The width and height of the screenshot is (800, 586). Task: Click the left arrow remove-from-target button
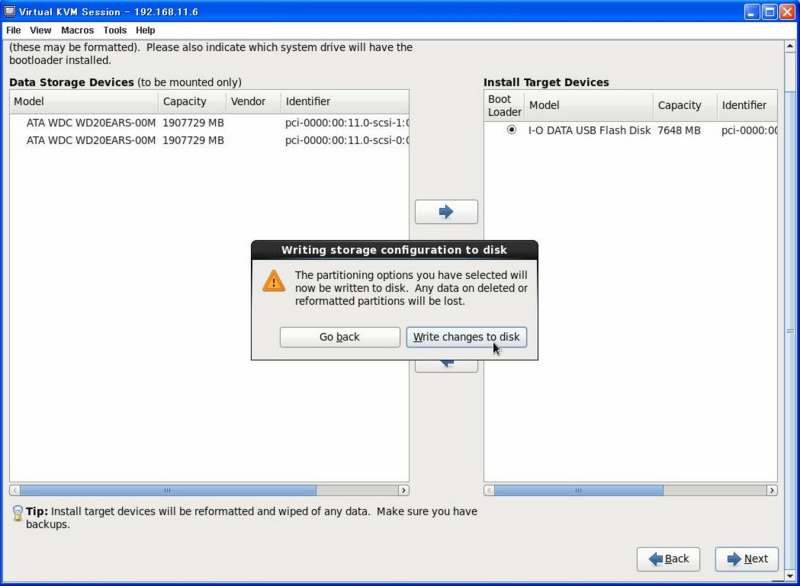point(446,366)
